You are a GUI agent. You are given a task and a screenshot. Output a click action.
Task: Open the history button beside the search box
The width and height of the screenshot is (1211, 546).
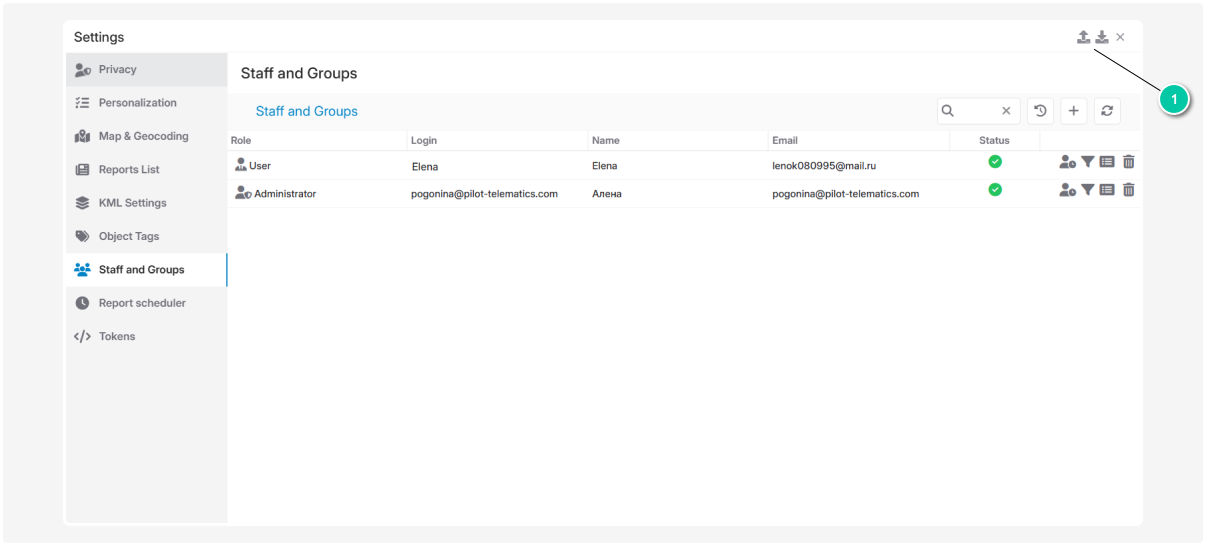1040,111
